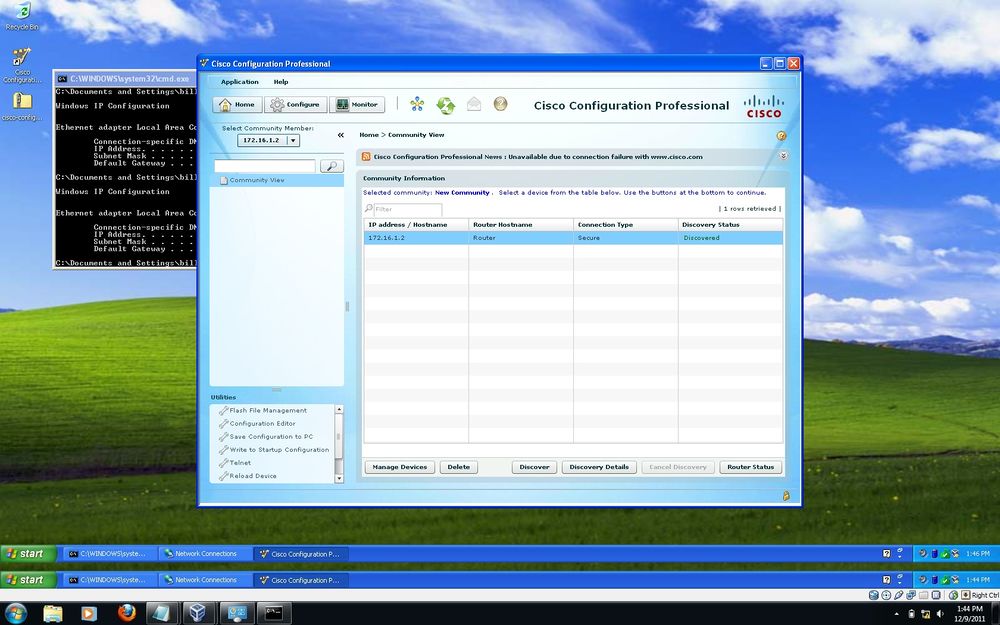
Task: Click the green refresh arrows icon
Action: click(446, 105)
